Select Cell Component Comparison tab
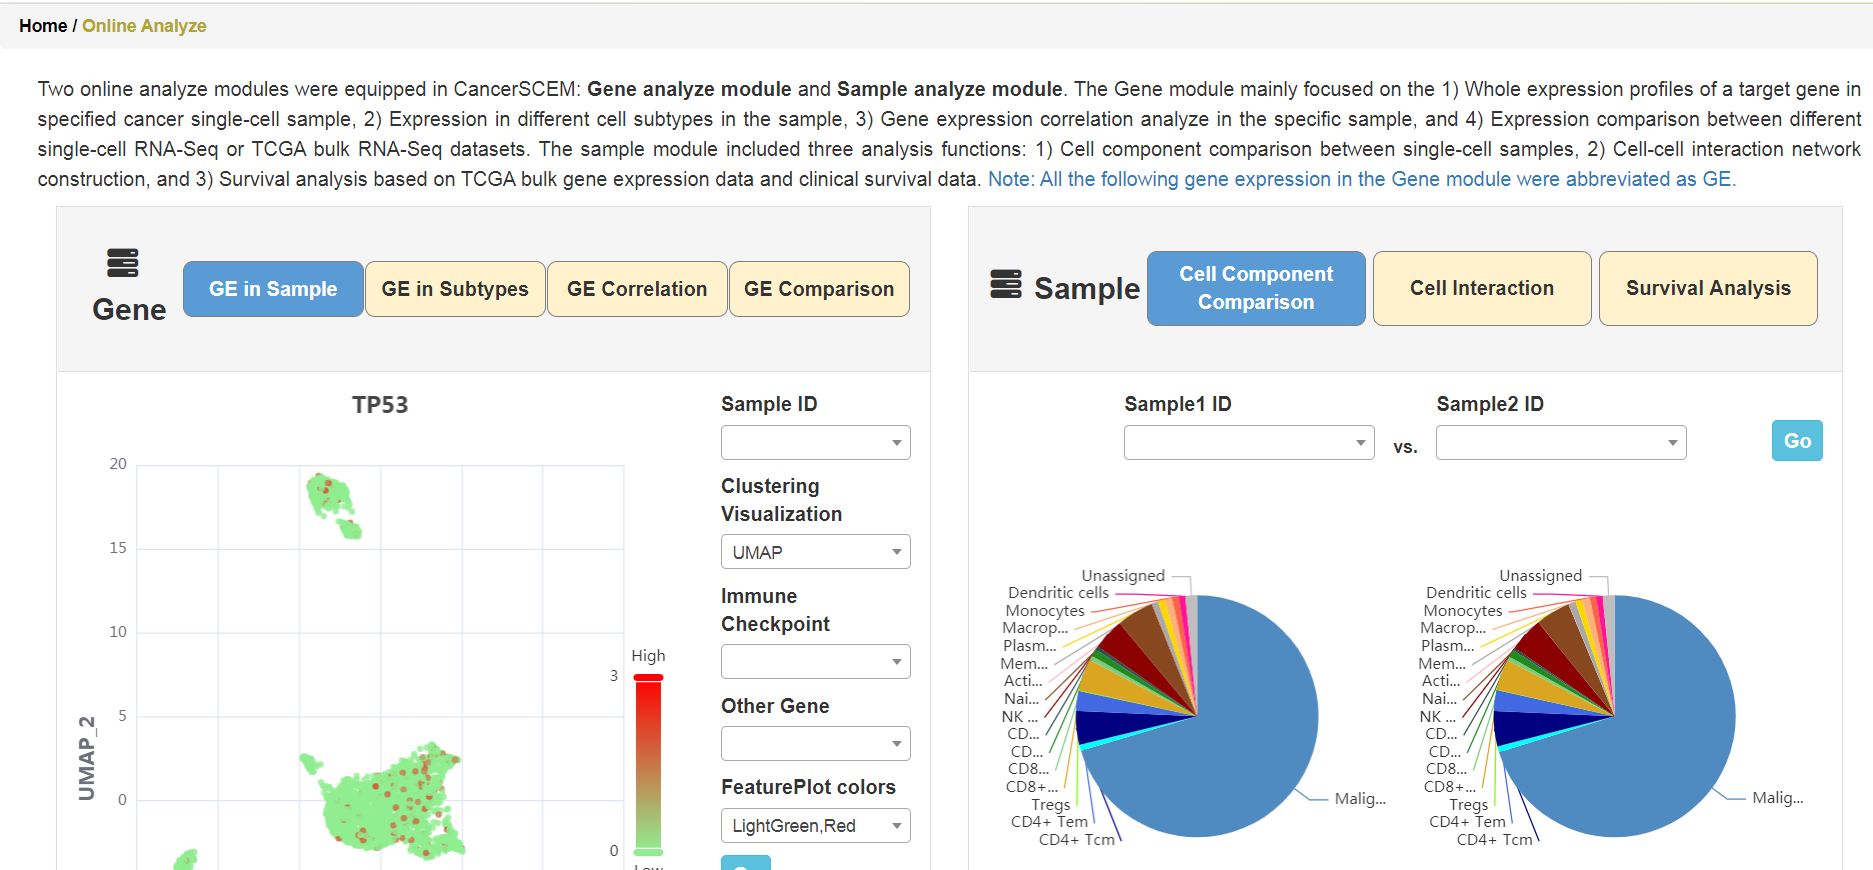 tap(1256, 288)
